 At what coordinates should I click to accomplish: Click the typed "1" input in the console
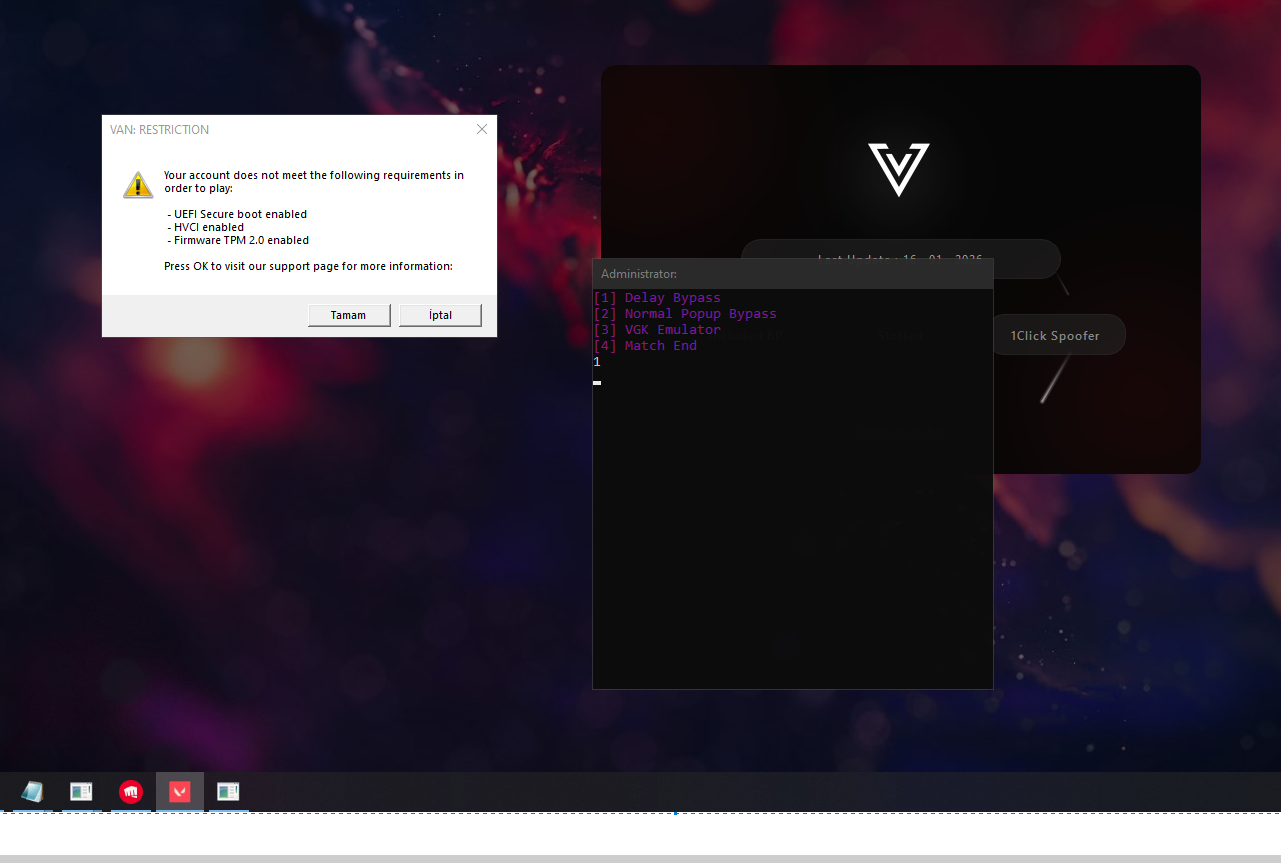pos(597,362)
